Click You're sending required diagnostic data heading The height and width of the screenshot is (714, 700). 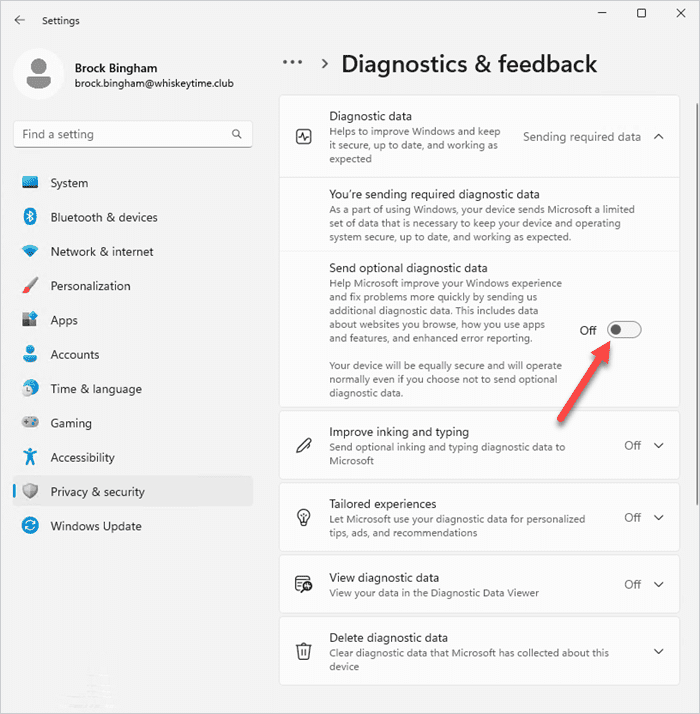434,194
